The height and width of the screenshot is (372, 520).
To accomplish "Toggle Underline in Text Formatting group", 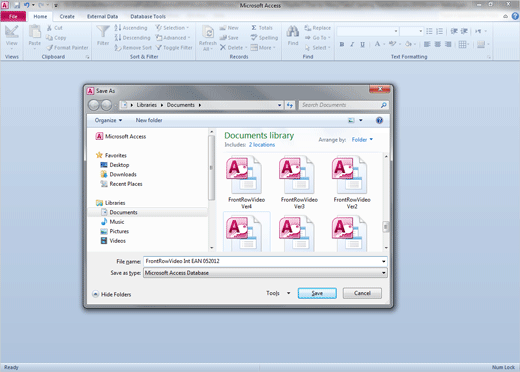I will [x=362, y=44].
